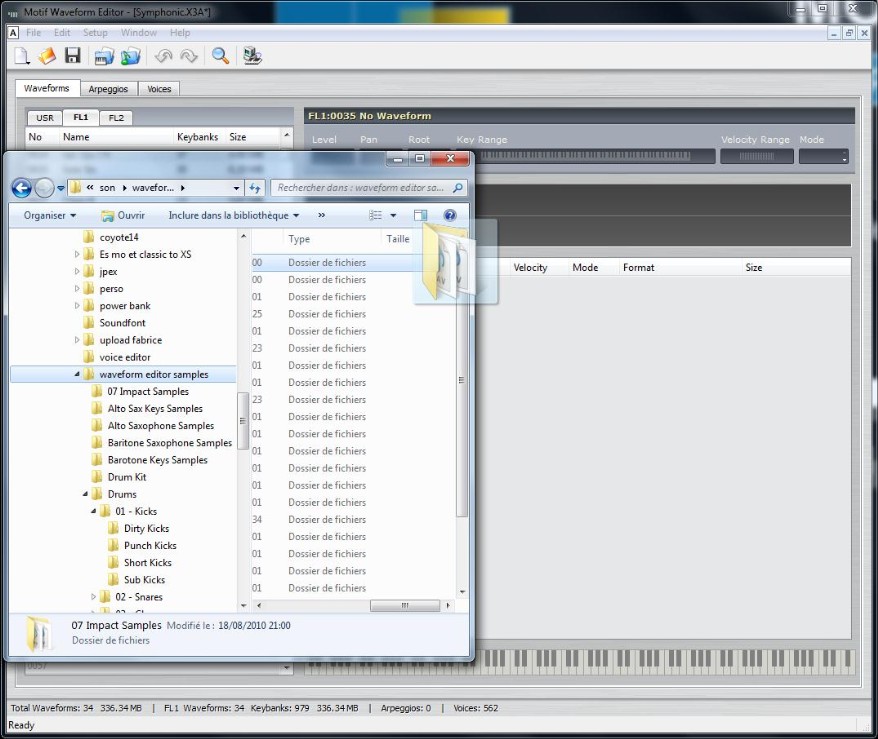Open the Window menu
878x739 pixels.
click(139, 32)
